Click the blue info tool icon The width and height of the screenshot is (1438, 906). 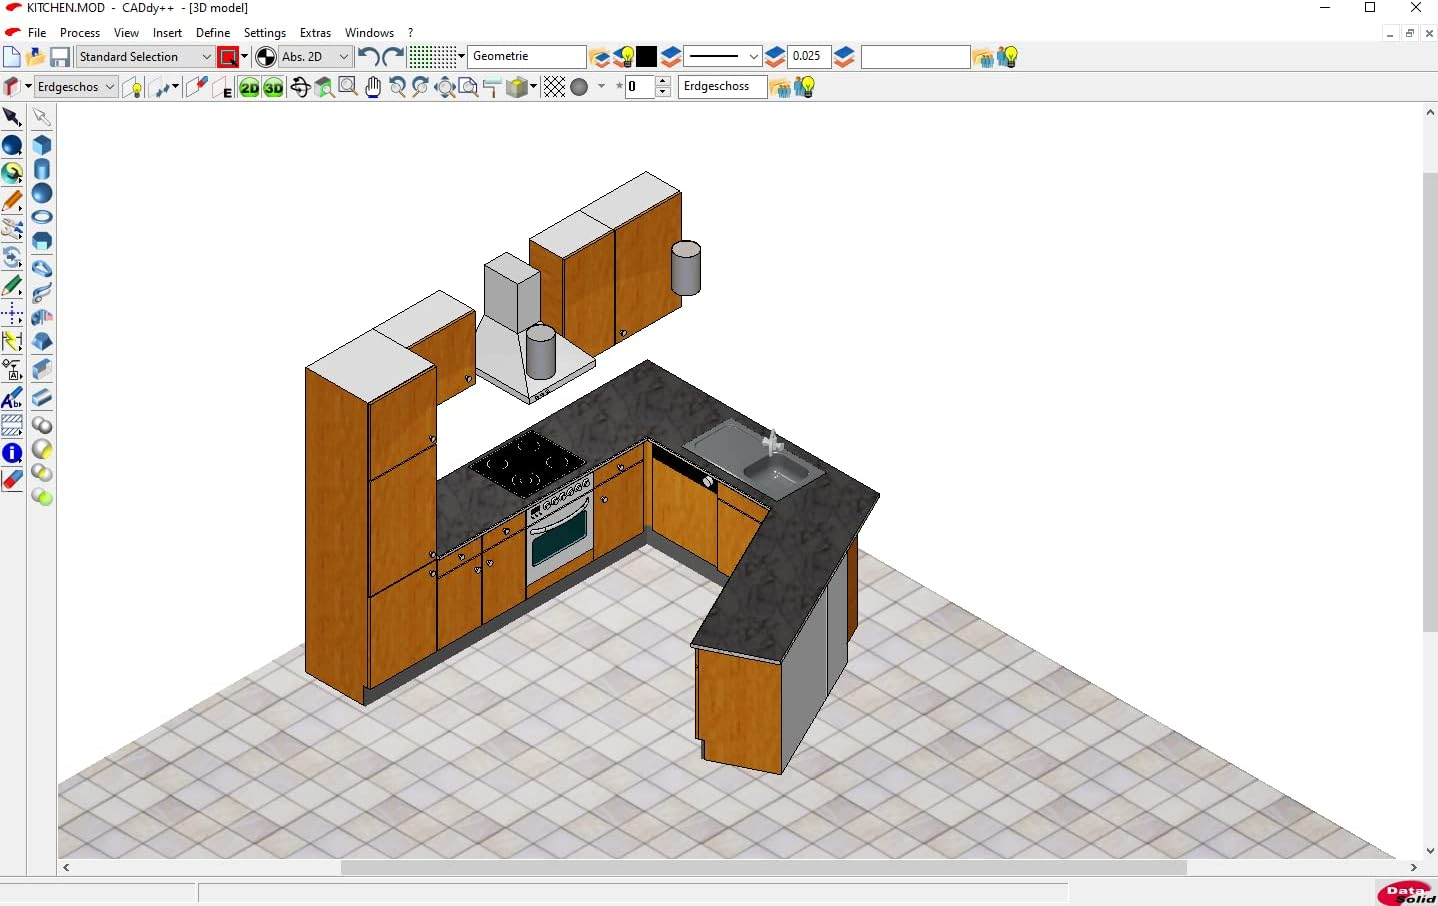pos(11,452)
